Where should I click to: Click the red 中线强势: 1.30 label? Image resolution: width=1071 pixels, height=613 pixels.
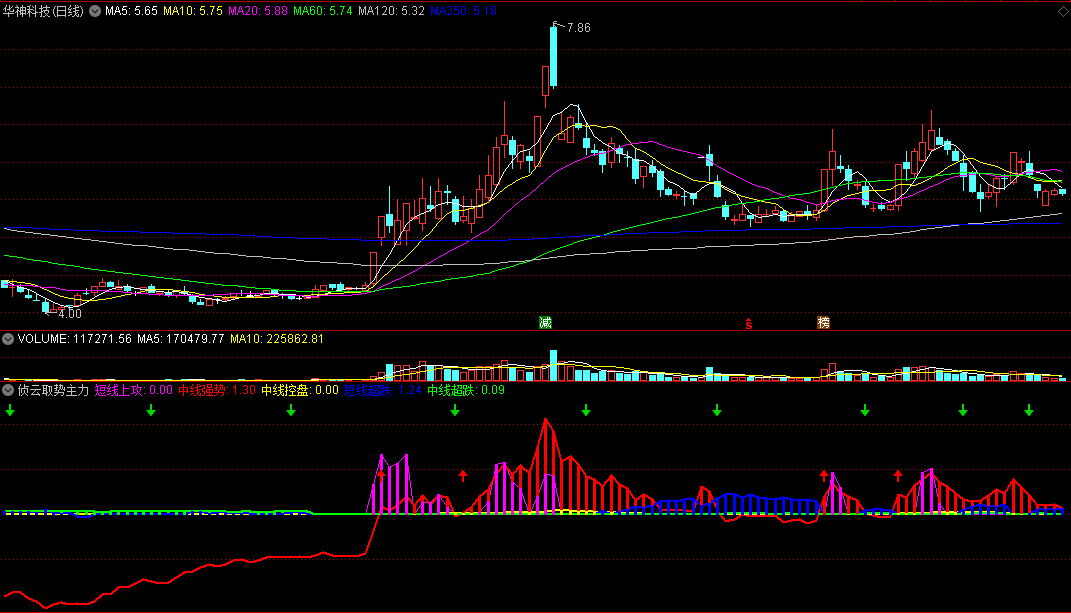tap(217, 390)
